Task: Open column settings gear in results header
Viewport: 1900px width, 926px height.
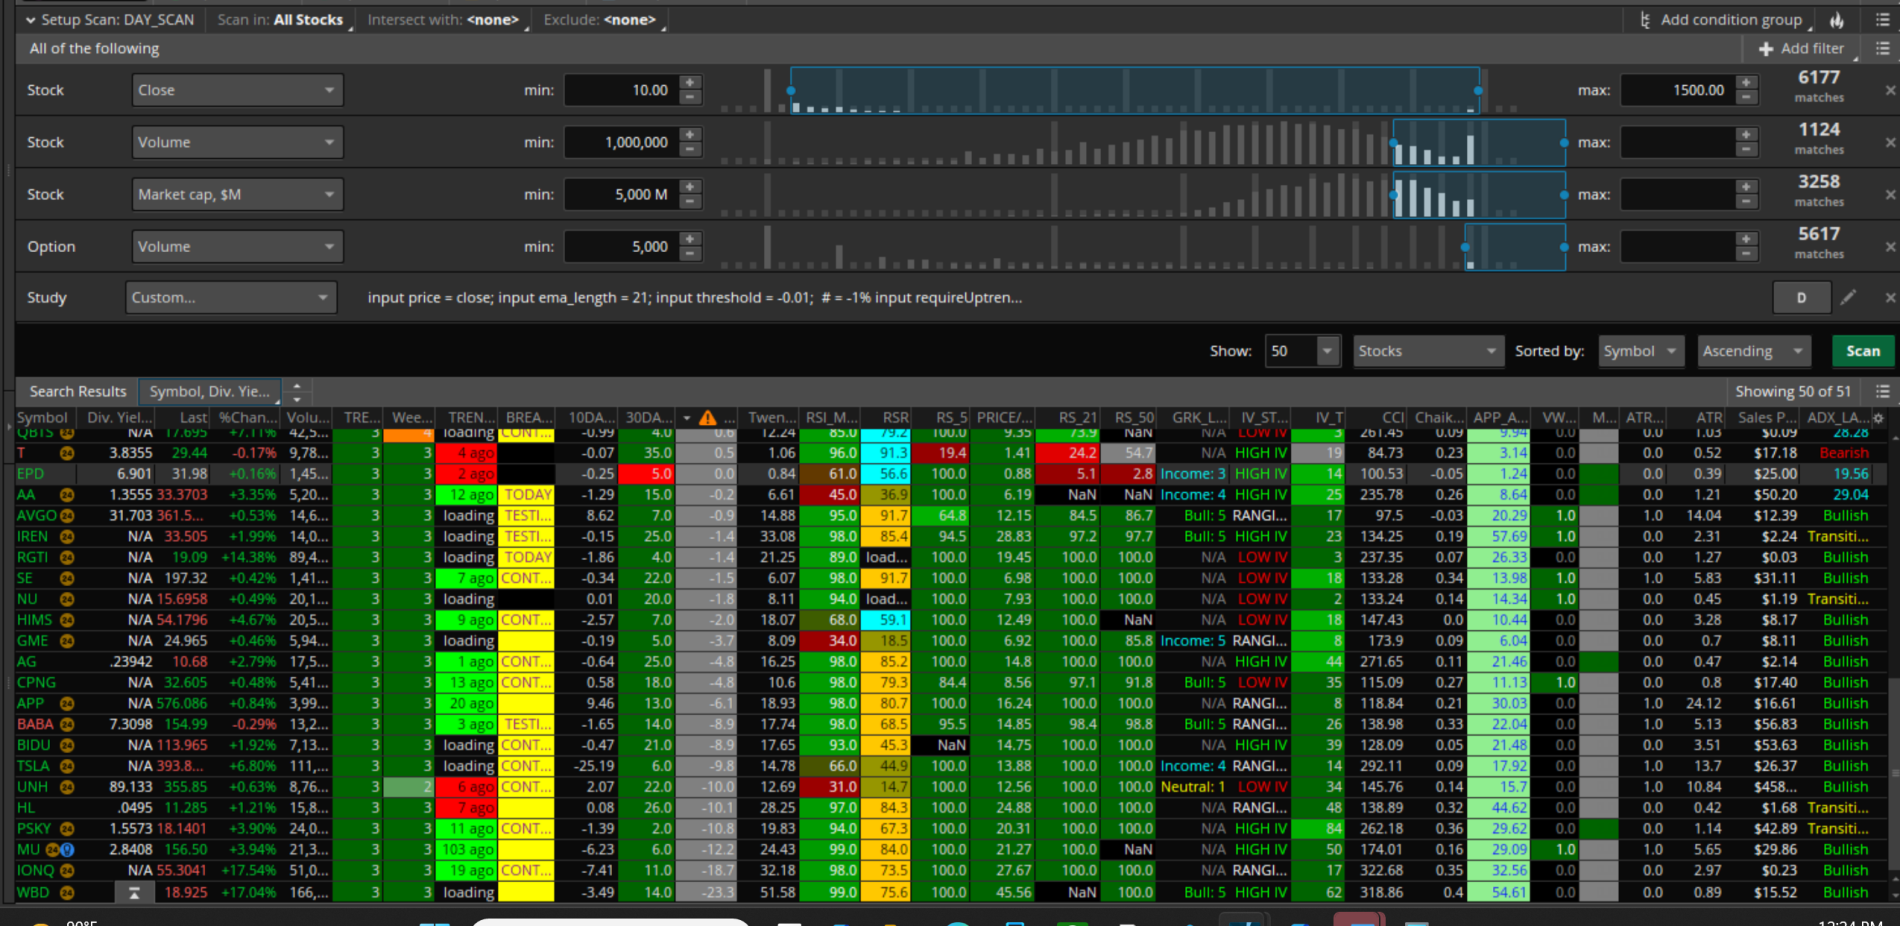Action: point(1878,418)
